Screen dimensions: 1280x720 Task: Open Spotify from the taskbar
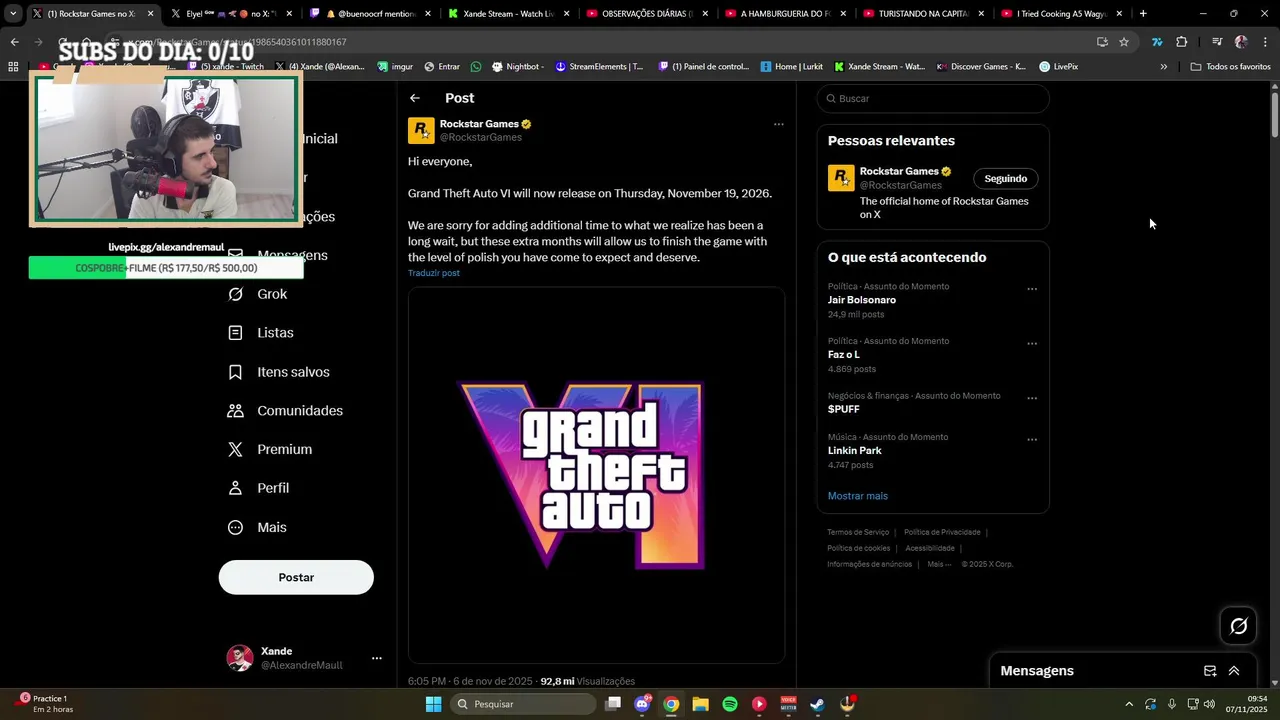[x=730, y=704]
